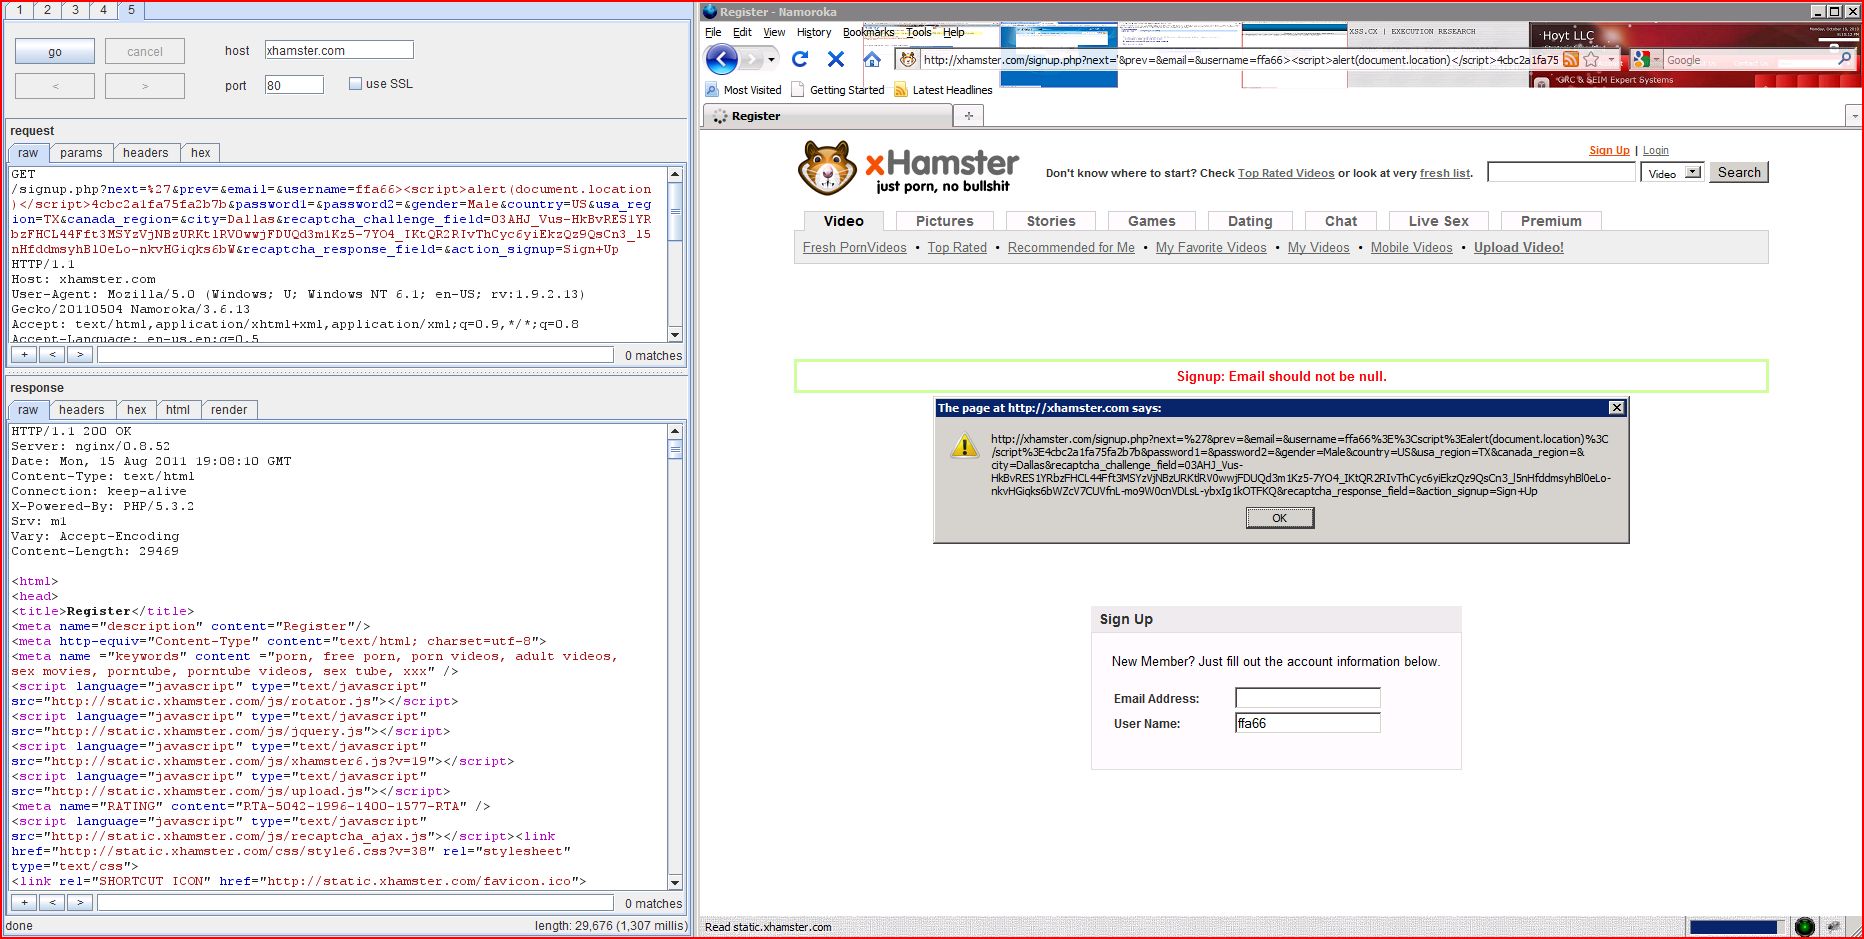
Task: Open the Getting Started bookmark
Action: click(x=837, y=90)
